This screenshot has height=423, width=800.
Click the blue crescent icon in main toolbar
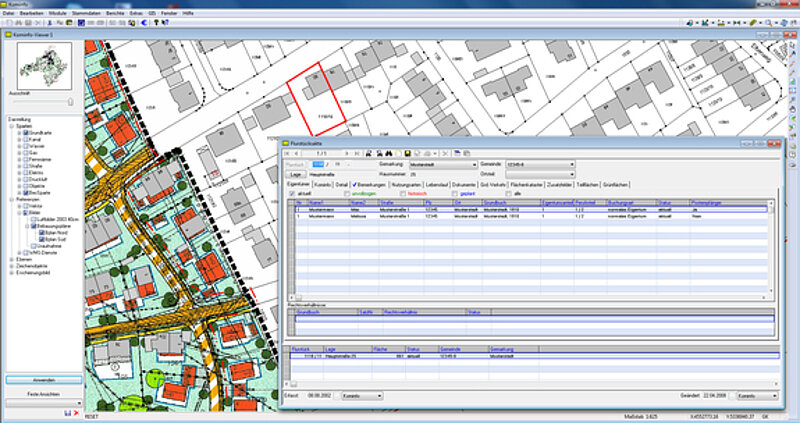144,22
